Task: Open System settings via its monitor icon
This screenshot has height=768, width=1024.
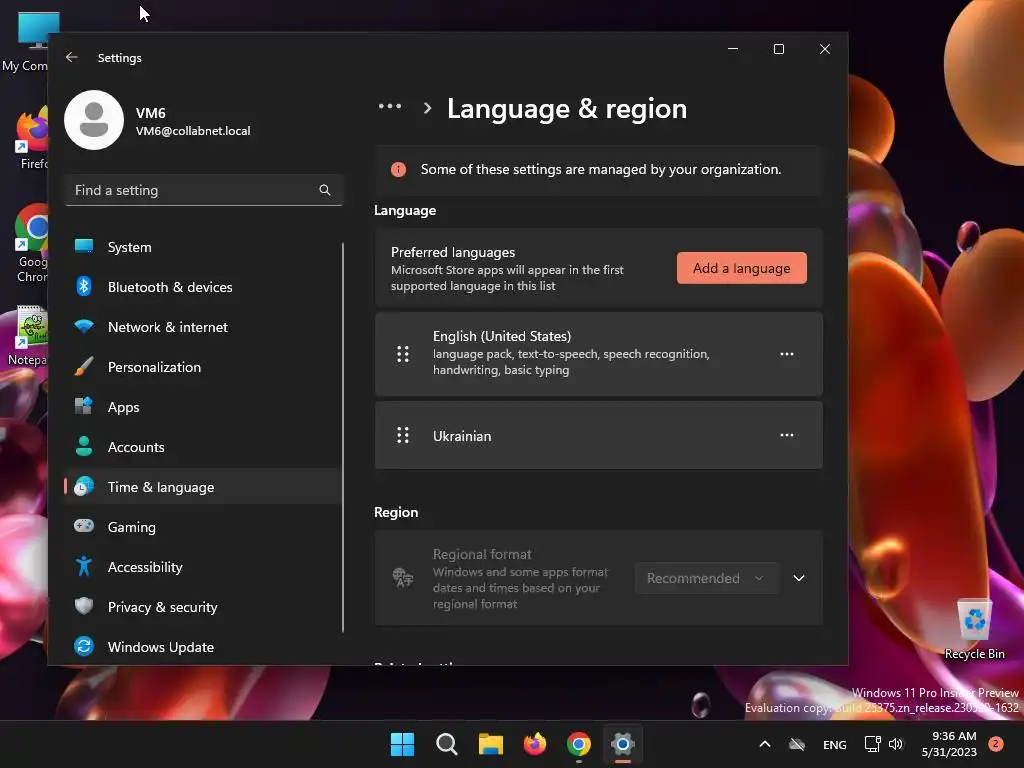Action: click(x=84, y=246)
